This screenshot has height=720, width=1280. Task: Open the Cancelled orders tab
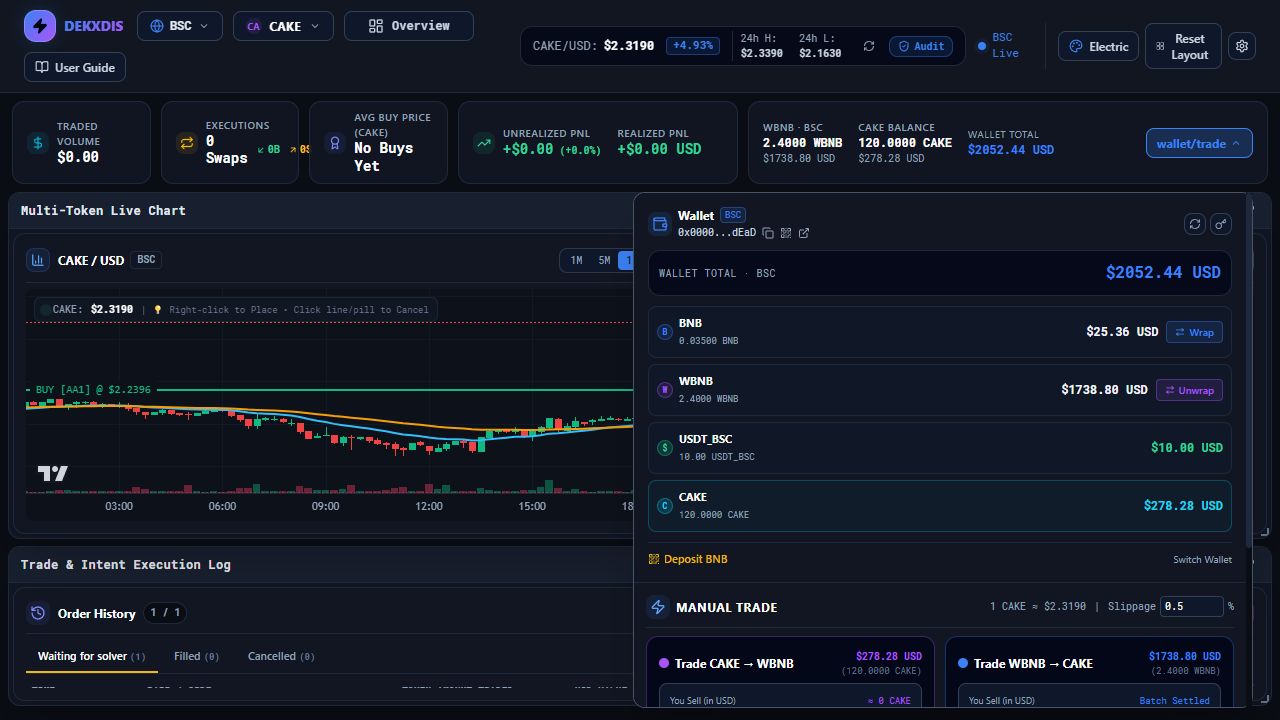pos(281,656)
